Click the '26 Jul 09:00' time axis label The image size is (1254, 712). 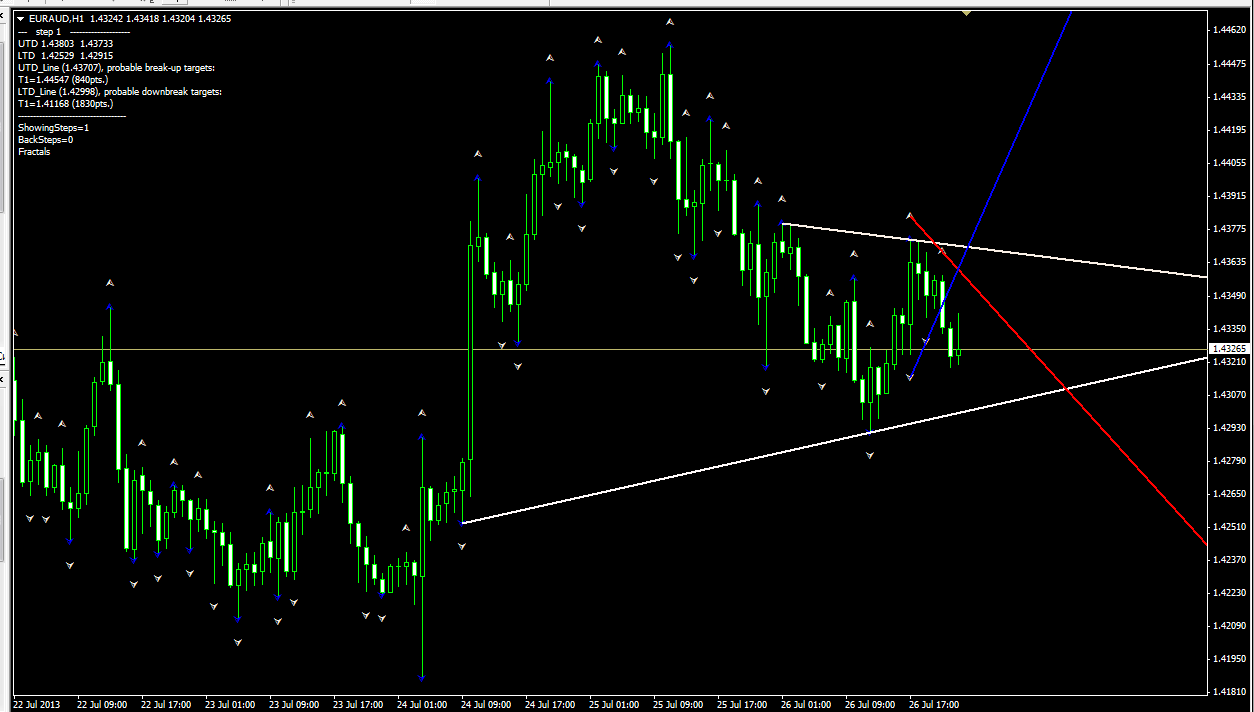click(870, 704)
